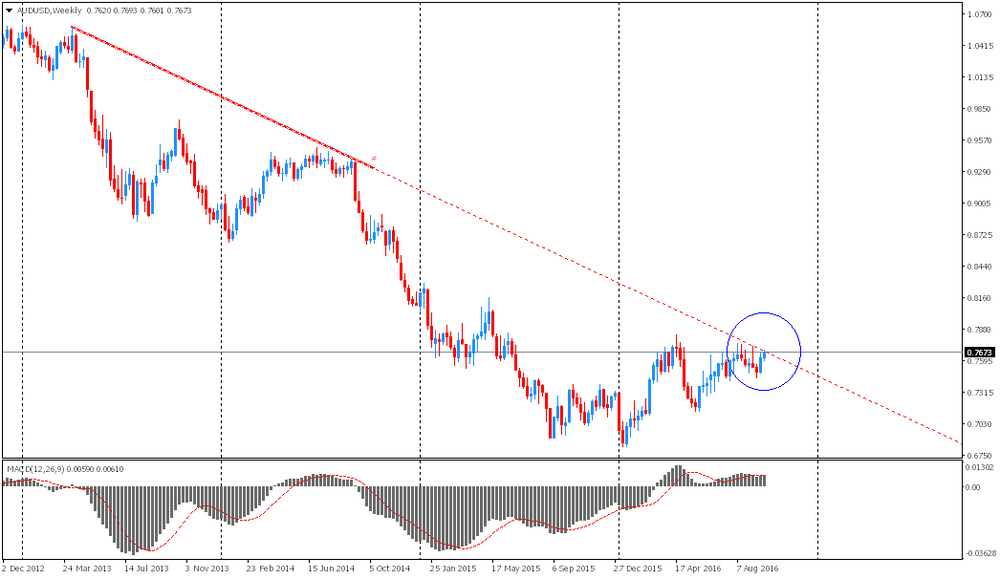Image resolution: width=1000 pixels, height=579 pixels.
Task: Click the current price tag 0.7673
Action: point(980,352)
